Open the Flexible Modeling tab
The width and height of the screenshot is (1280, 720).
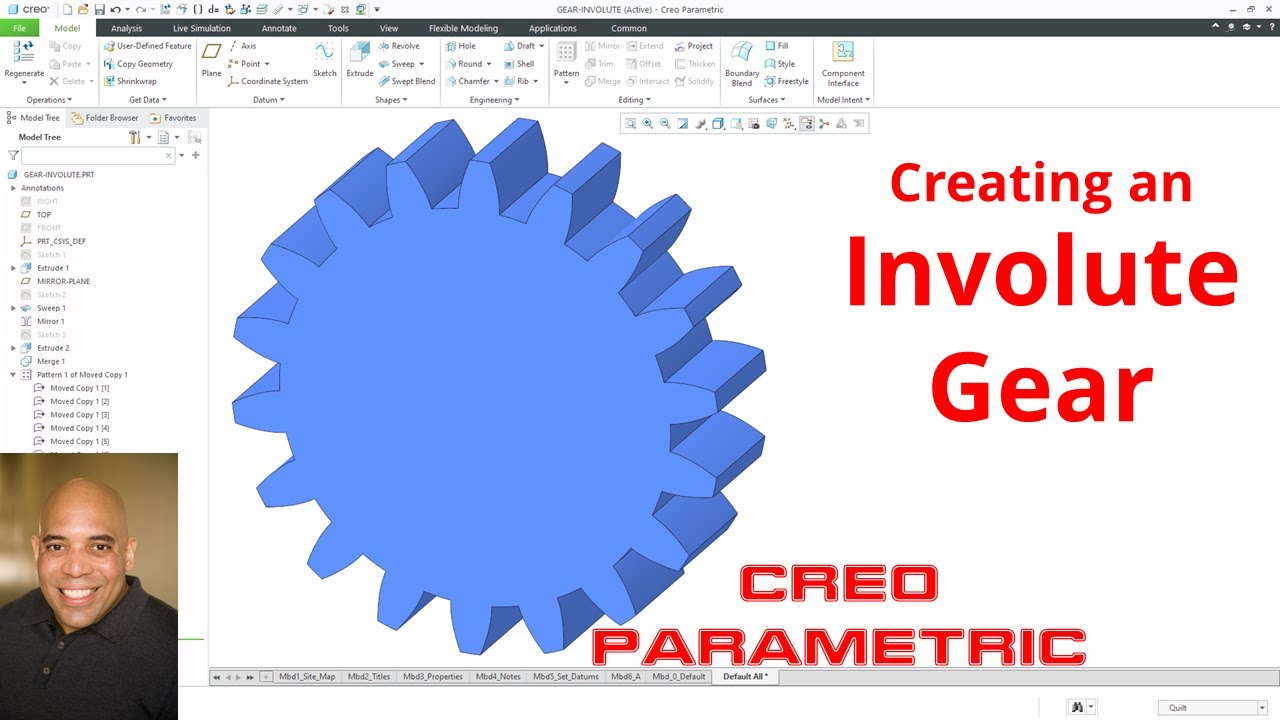463,28
